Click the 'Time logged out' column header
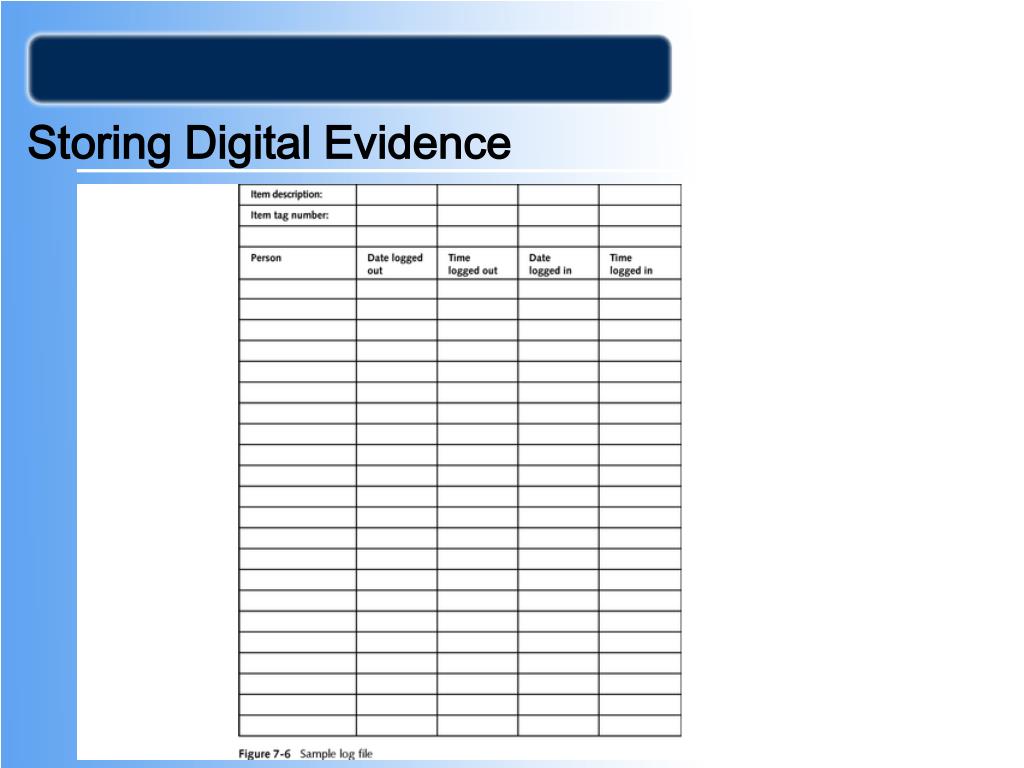Screen dimensions: 1024x768 [x=477, y=263]
